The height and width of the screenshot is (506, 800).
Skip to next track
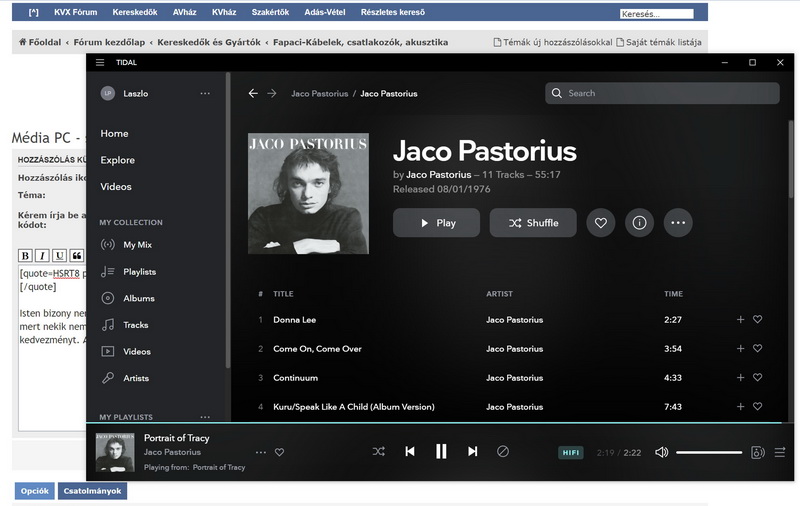pyautogui.click(x=472, y=451)
